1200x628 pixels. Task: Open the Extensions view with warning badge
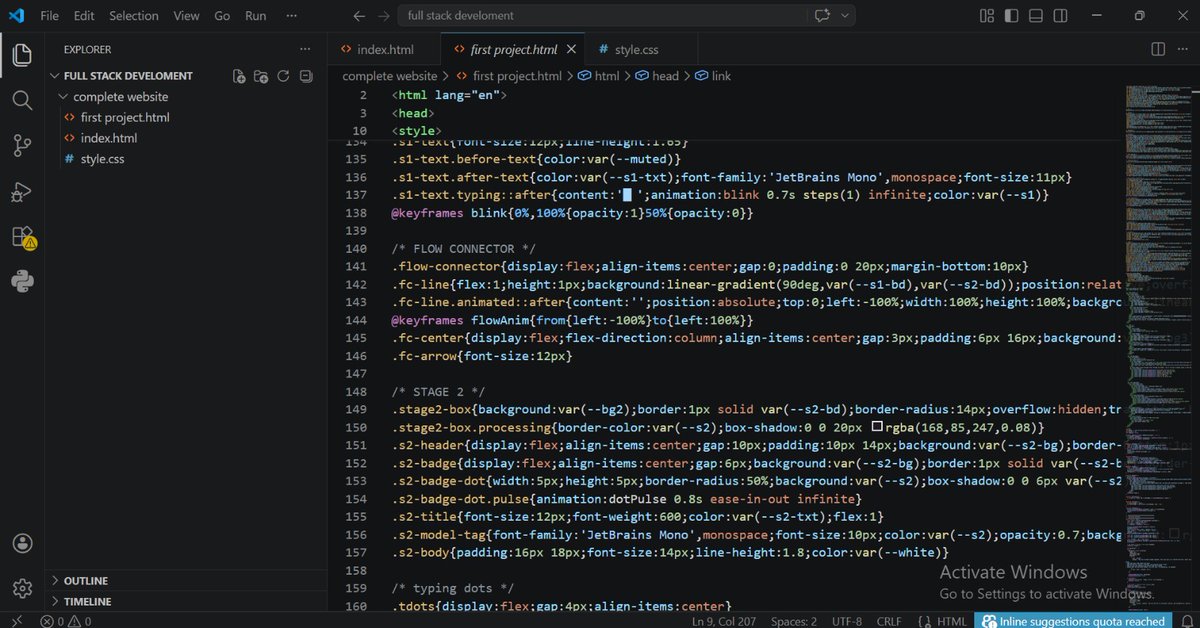(22, 237)
